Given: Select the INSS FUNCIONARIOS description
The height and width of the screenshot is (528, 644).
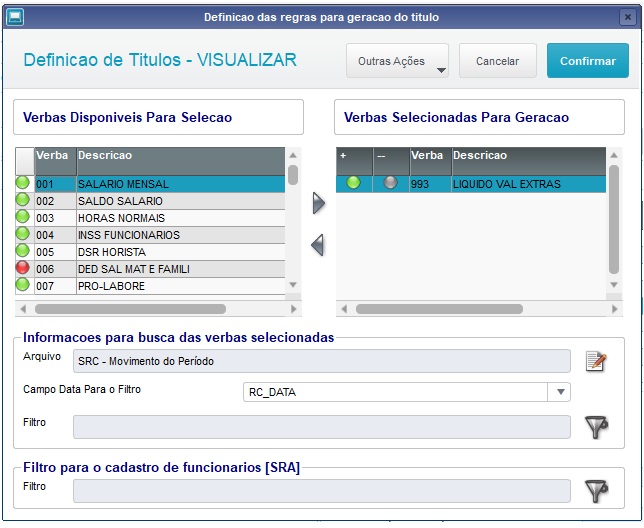Looking at the screenshot, I should (129, 235).
